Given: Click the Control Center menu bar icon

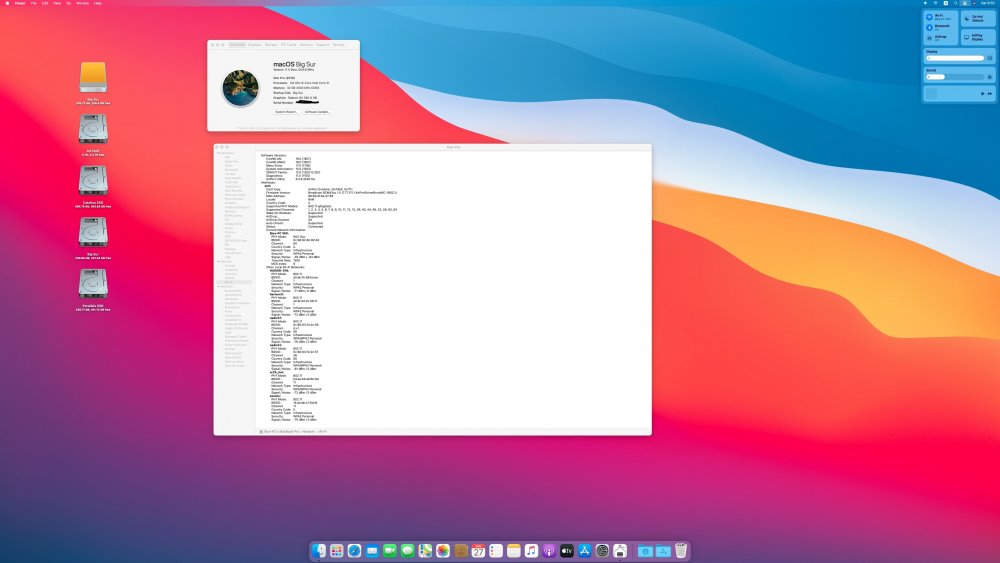Looking at the screenshot, I should [965, 3].
